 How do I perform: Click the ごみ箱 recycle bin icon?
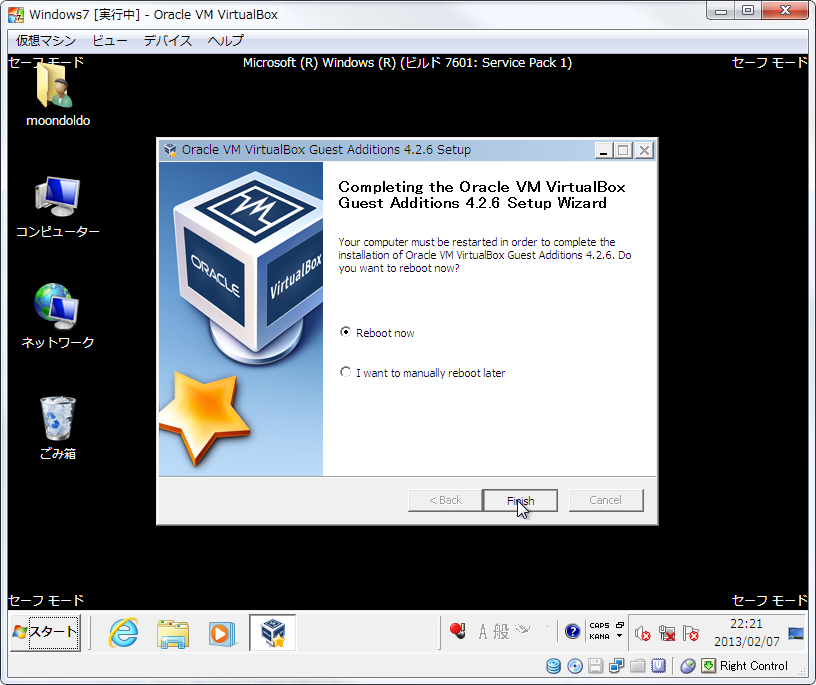tap(57, 422)
